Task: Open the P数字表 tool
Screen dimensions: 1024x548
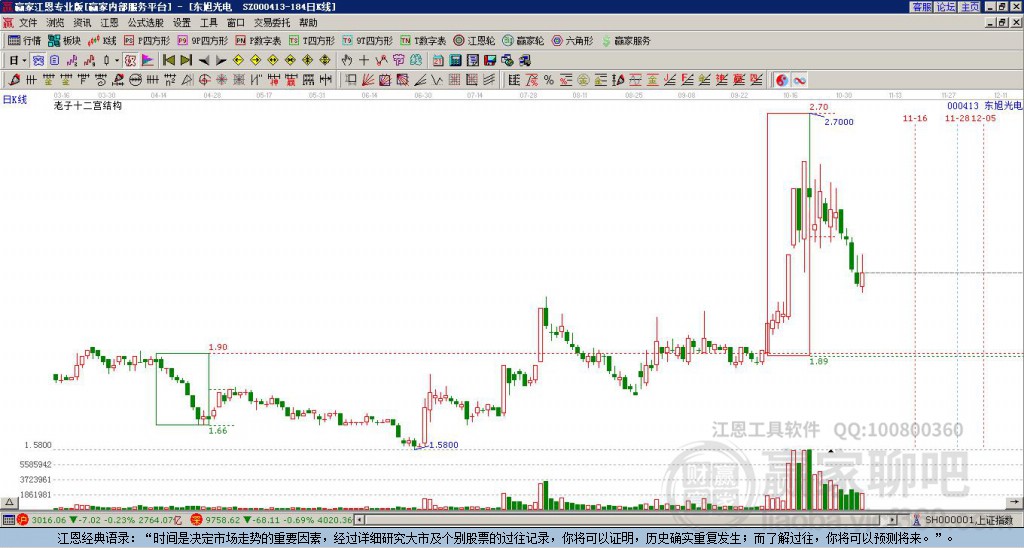Action: point(258,40)
